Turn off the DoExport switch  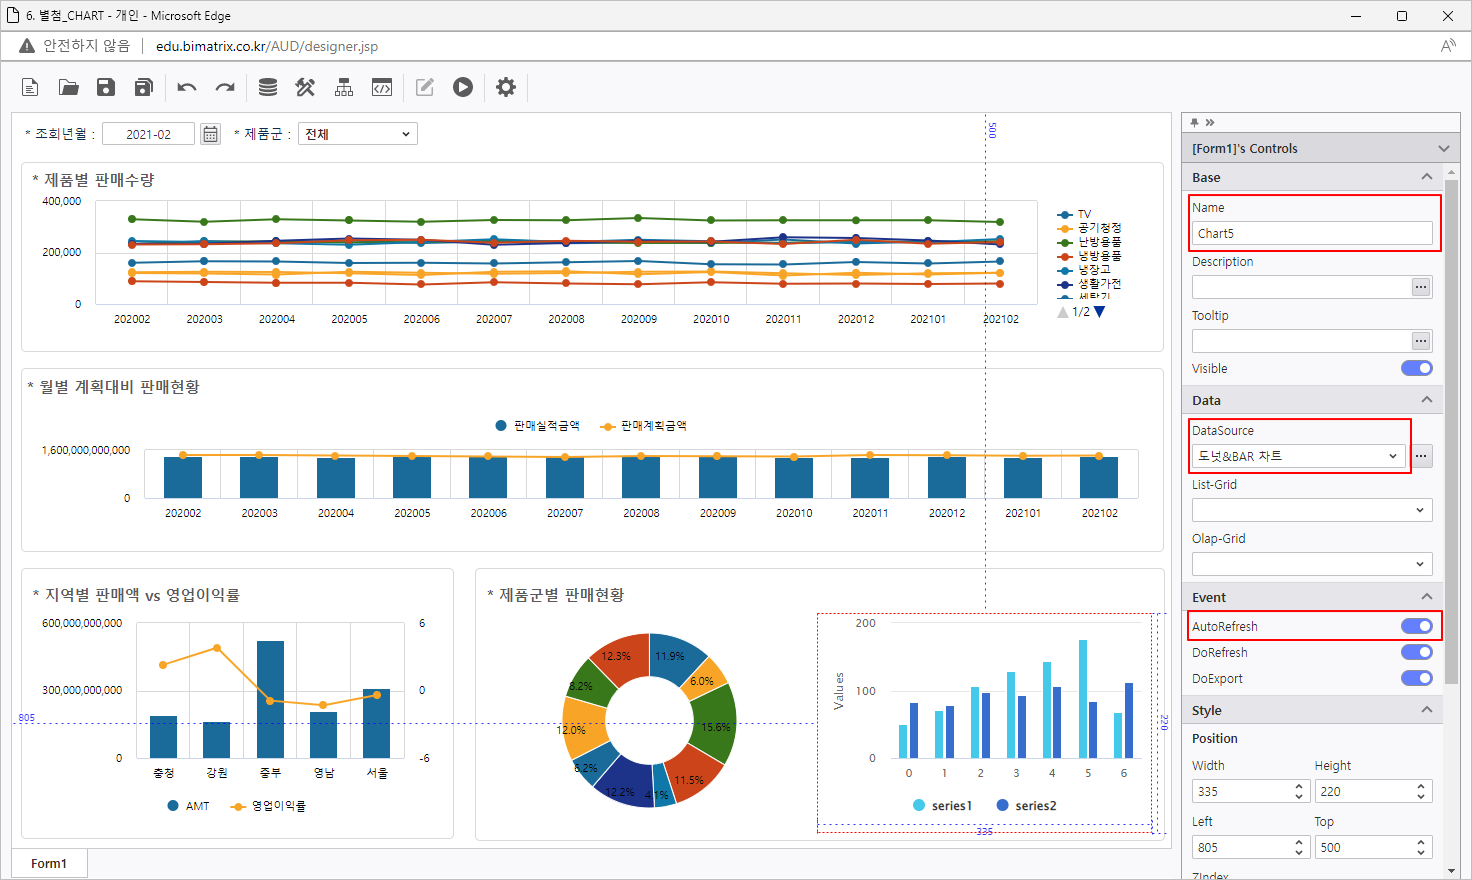pyautogui.click(x=1416, y=678)
